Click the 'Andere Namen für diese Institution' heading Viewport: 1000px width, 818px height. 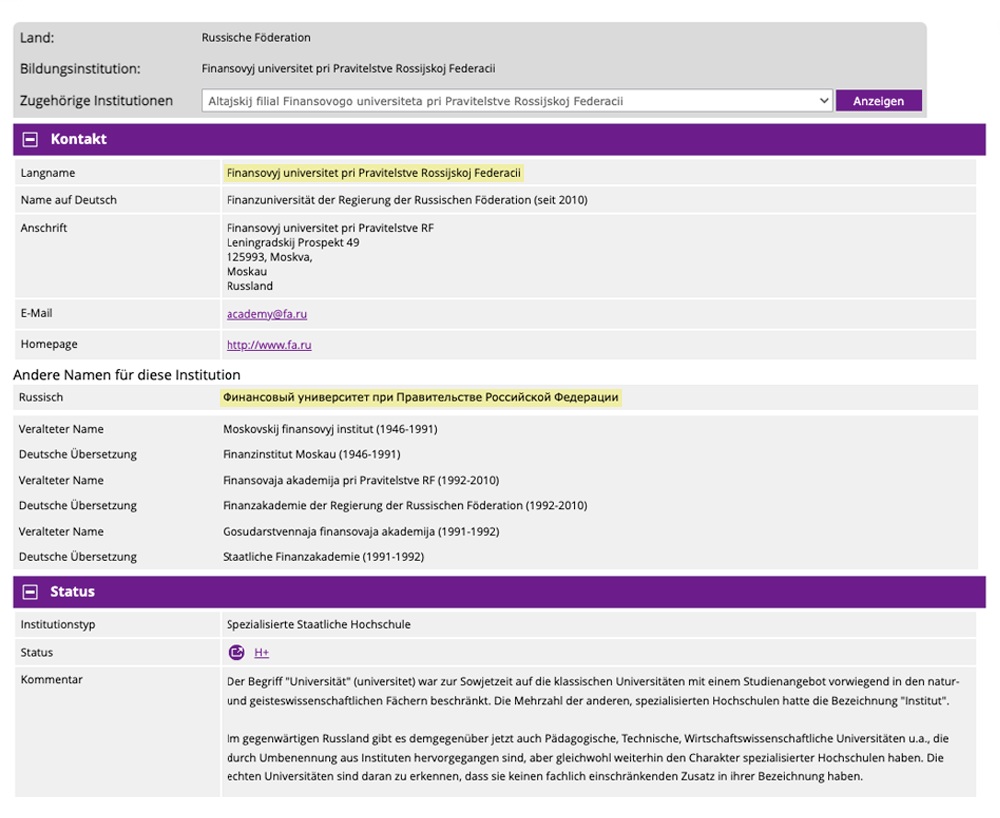pyautogui.click(x=127, y=375)
